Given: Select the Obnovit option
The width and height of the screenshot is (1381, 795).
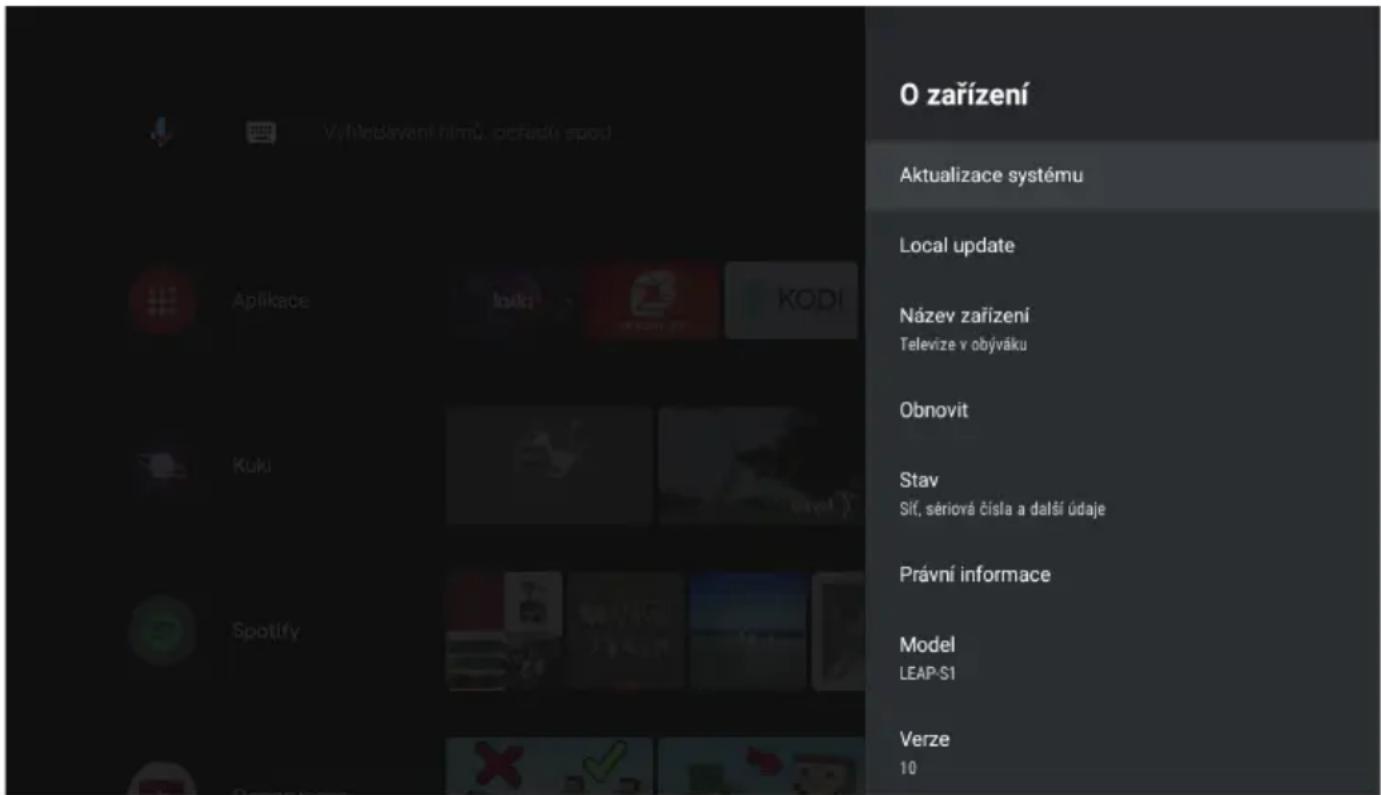Looking at the screenshot, I should pyautogui.click(x=1122, y=410).
